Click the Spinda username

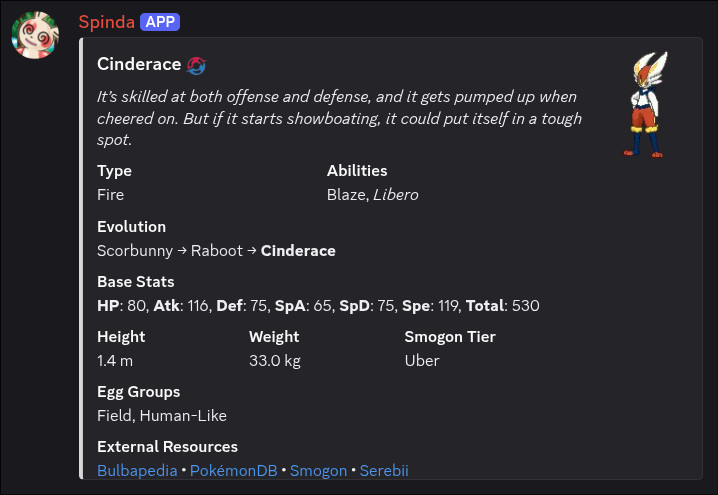point(107,22)
